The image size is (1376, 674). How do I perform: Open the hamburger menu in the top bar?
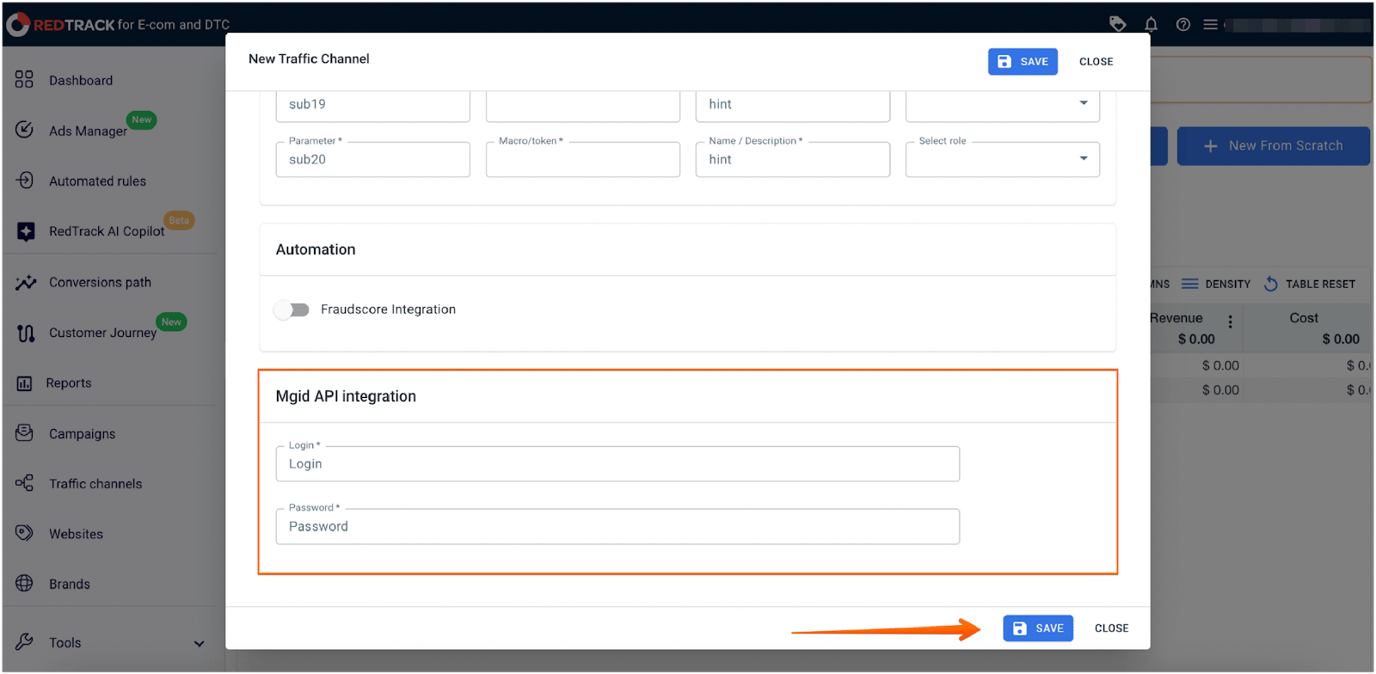click(1211, 23)
